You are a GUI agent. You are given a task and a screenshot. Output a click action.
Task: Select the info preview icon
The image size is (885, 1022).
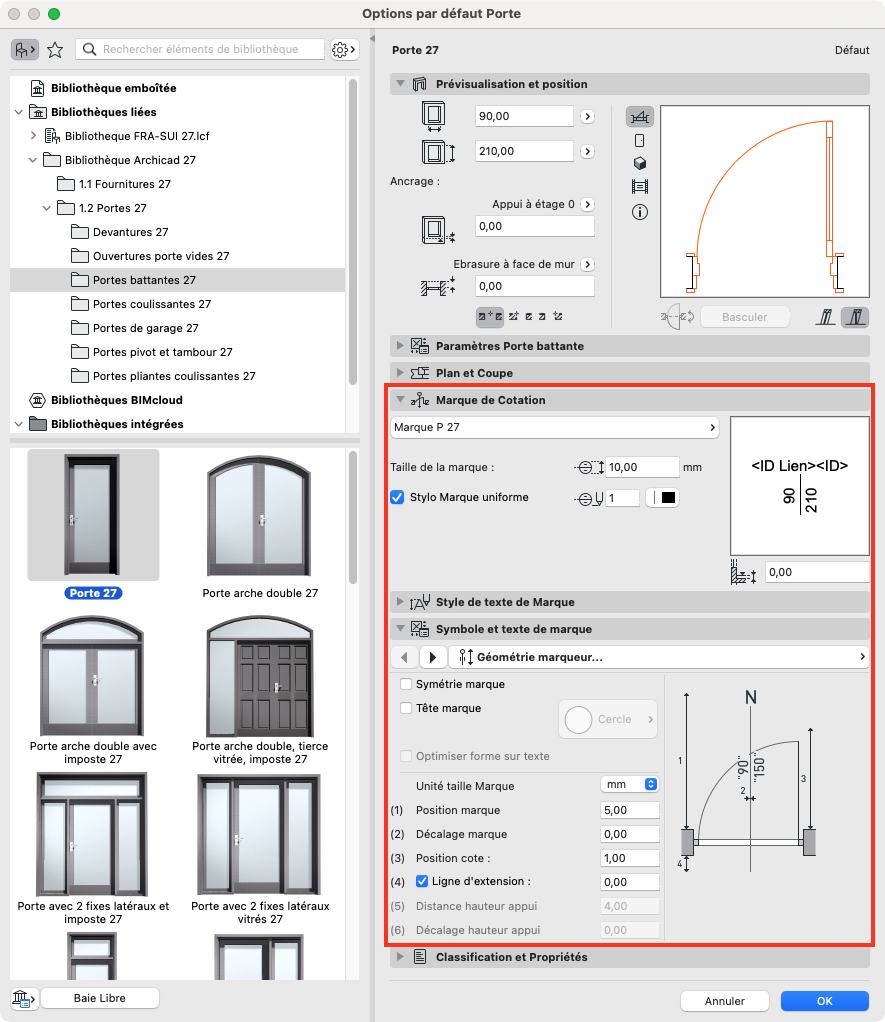[640, 212]
